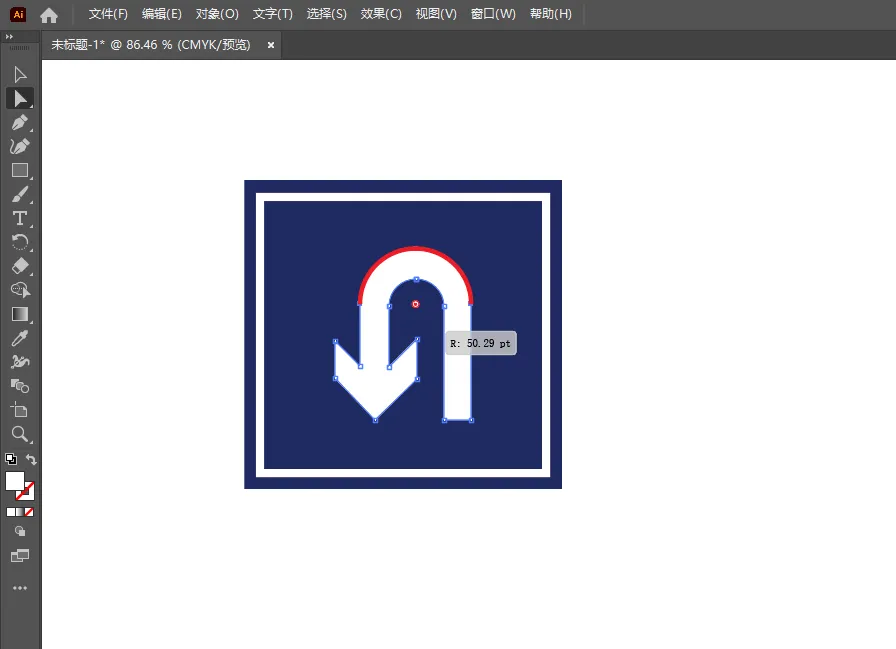Activate the white Fill swatch
The width and height of the screenshot is (896, 649).
(x=14, y=481)
